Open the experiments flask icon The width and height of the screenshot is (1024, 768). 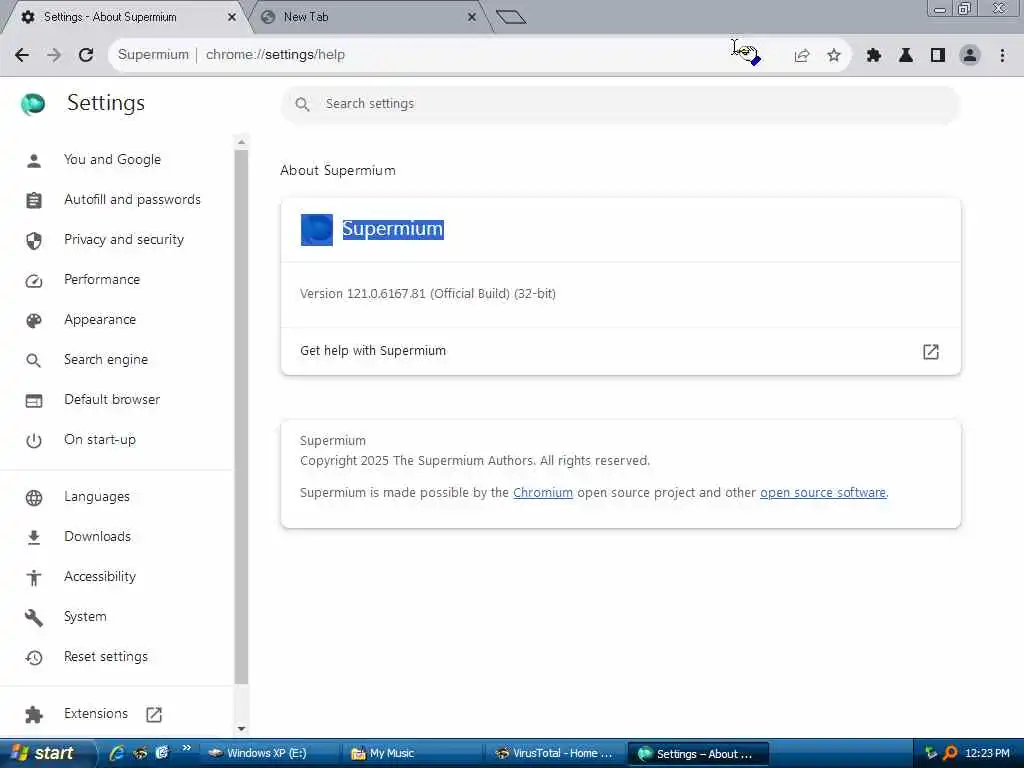click(906, 56)
